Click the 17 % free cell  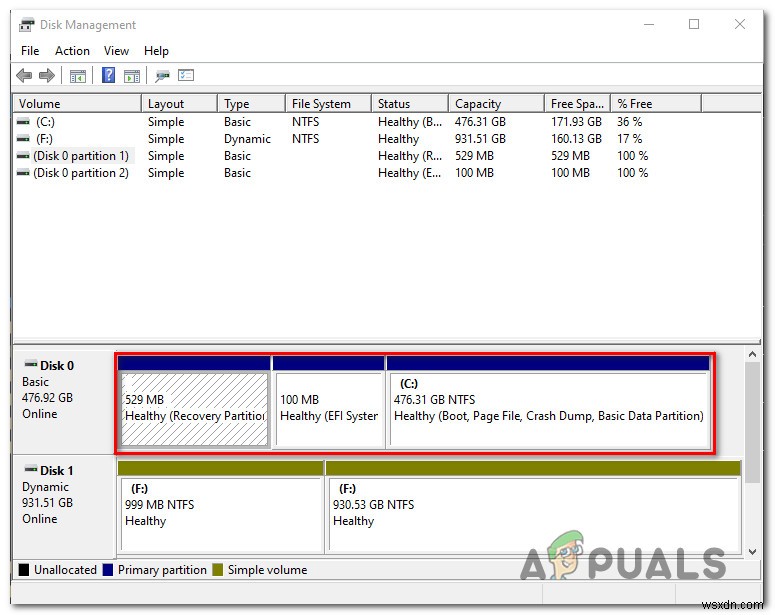[x=629, y=139]
